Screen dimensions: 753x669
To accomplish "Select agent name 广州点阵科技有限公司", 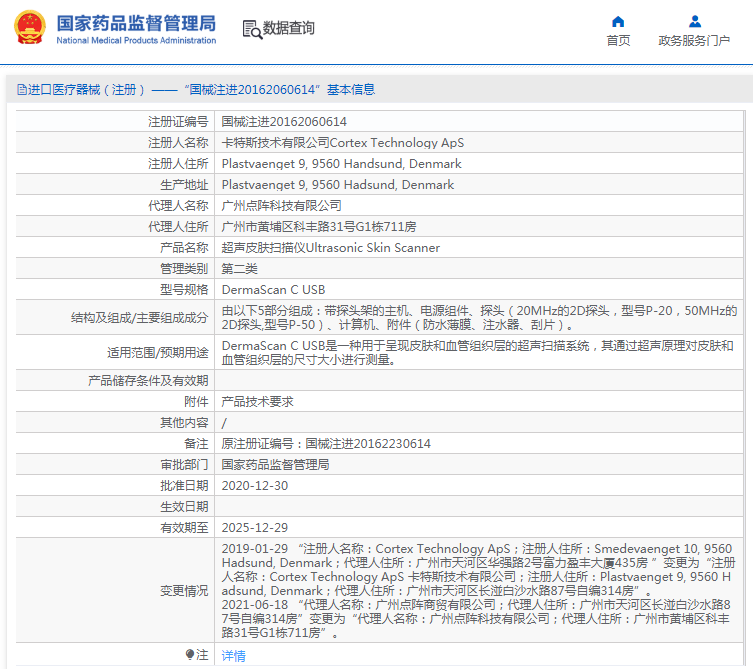I will (x=281, y=206).
